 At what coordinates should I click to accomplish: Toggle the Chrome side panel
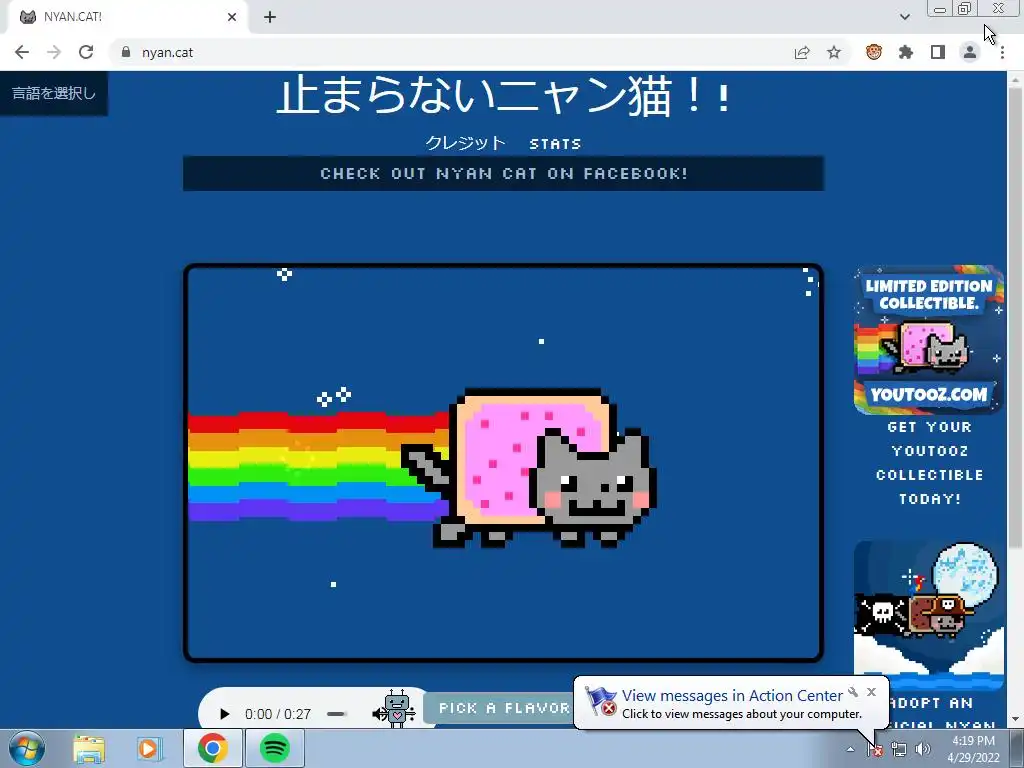point(938,52)
